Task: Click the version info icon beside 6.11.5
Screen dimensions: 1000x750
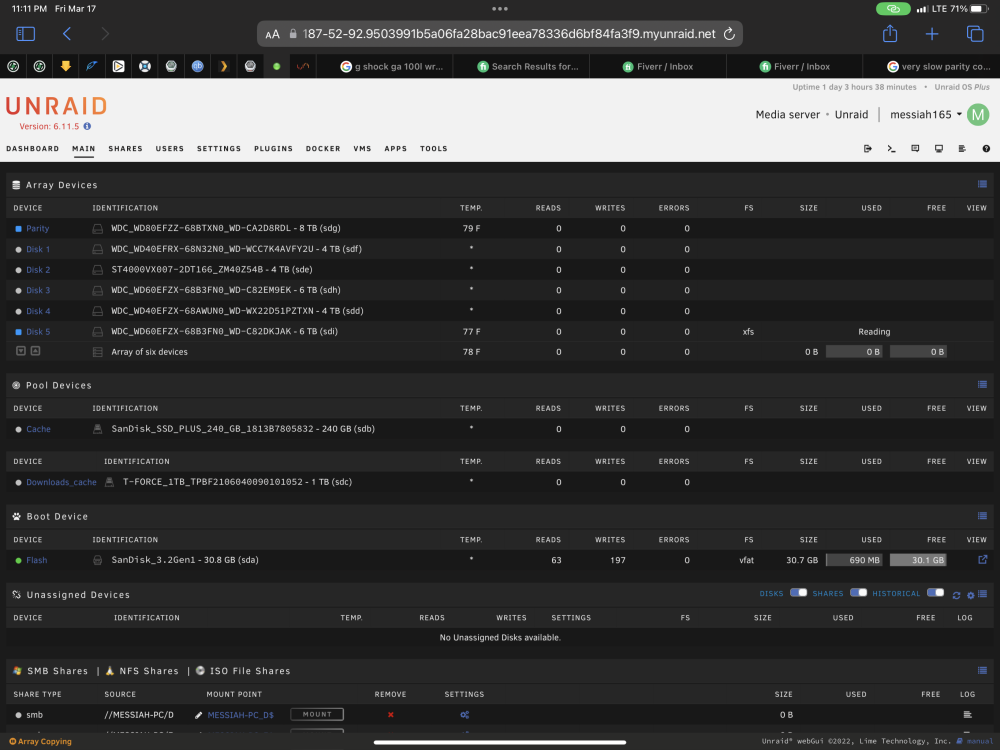Action: [x=87, y=126]
